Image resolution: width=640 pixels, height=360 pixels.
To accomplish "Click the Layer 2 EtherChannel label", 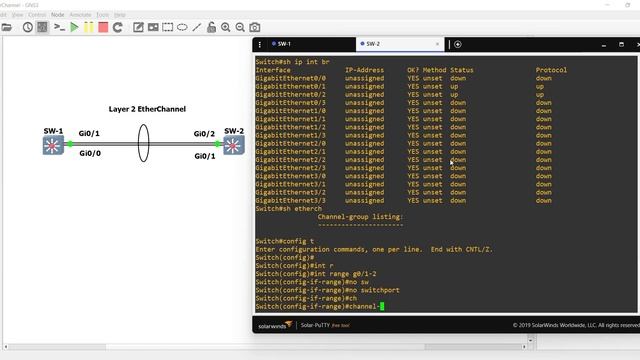I will [x=147, y=109].
